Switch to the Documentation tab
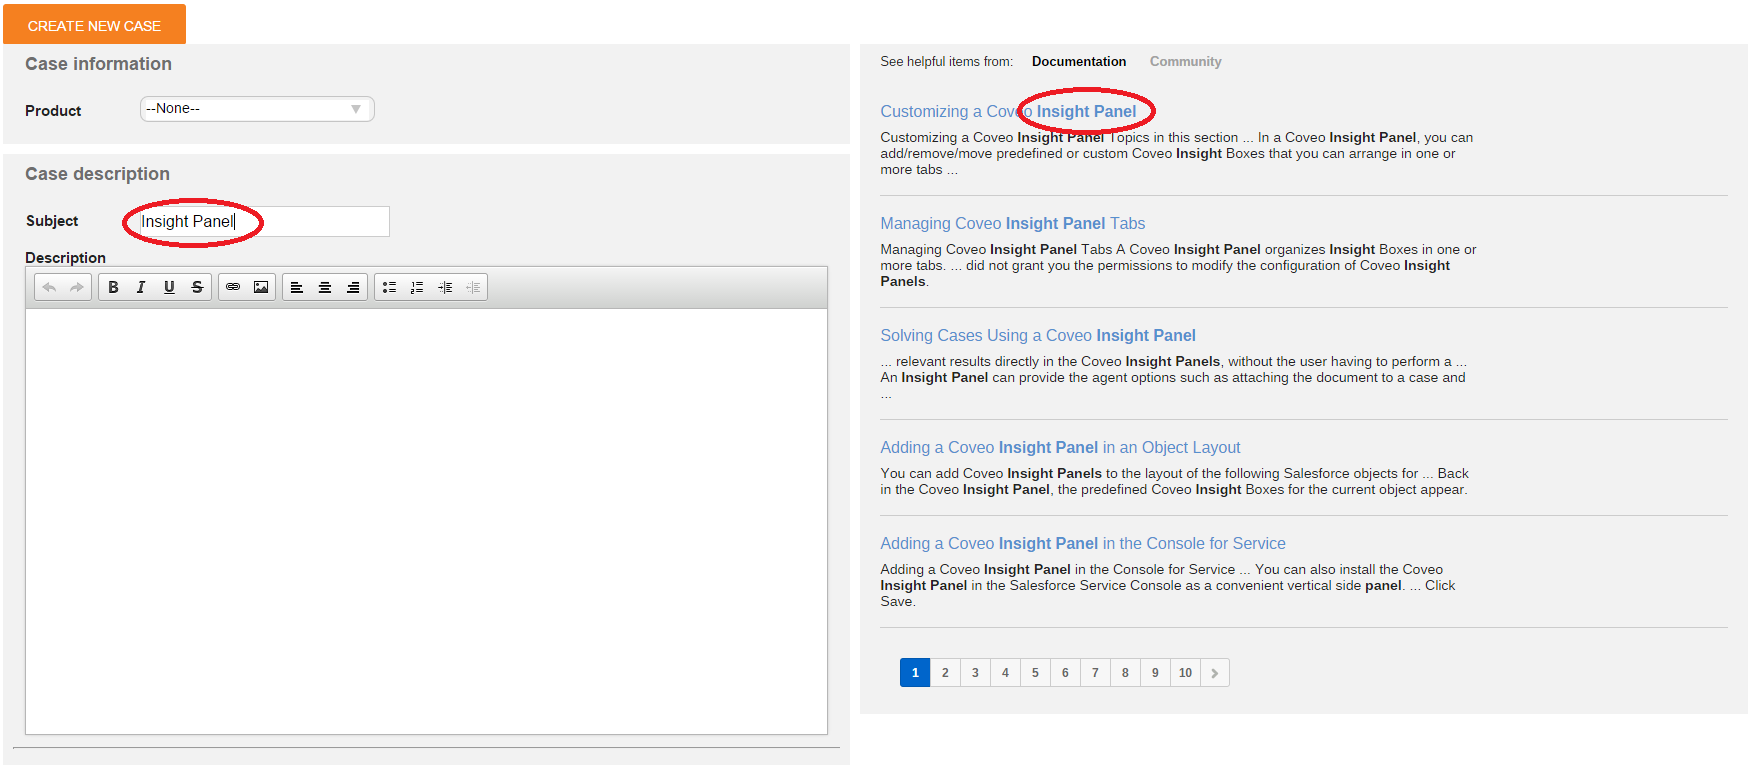Screen dimensions: 1759x772 click(x=1079, y=62)
